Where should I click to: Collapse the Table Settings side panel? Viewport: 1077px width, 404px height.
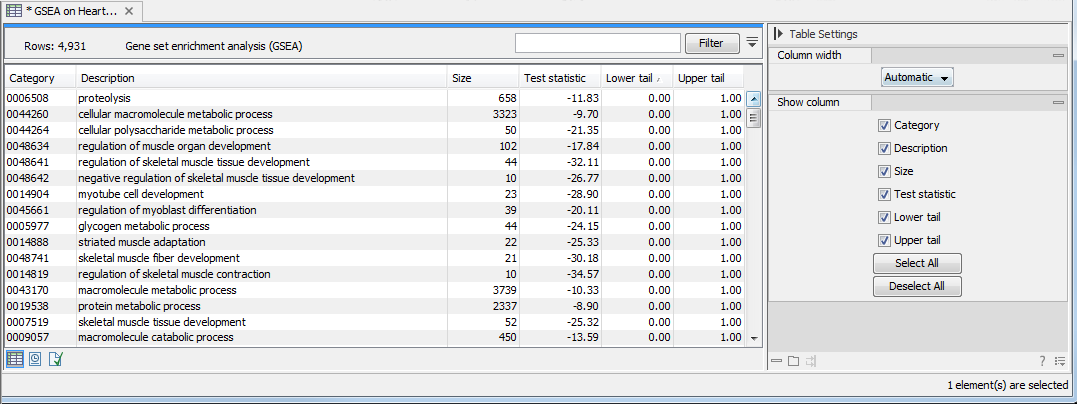tap(778, 34)
